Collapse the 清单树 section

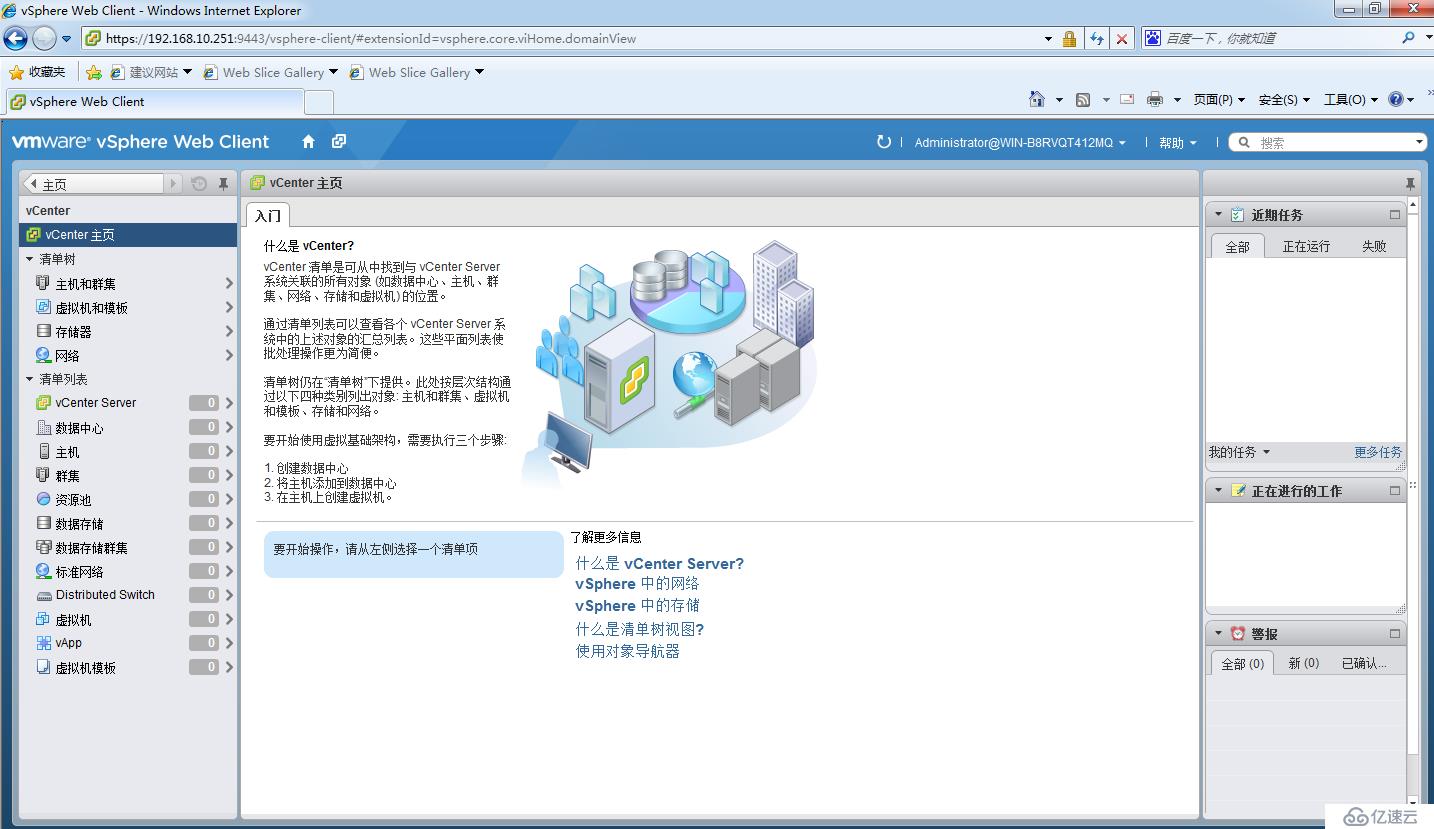pyautogui.click(x=30, y=259)
